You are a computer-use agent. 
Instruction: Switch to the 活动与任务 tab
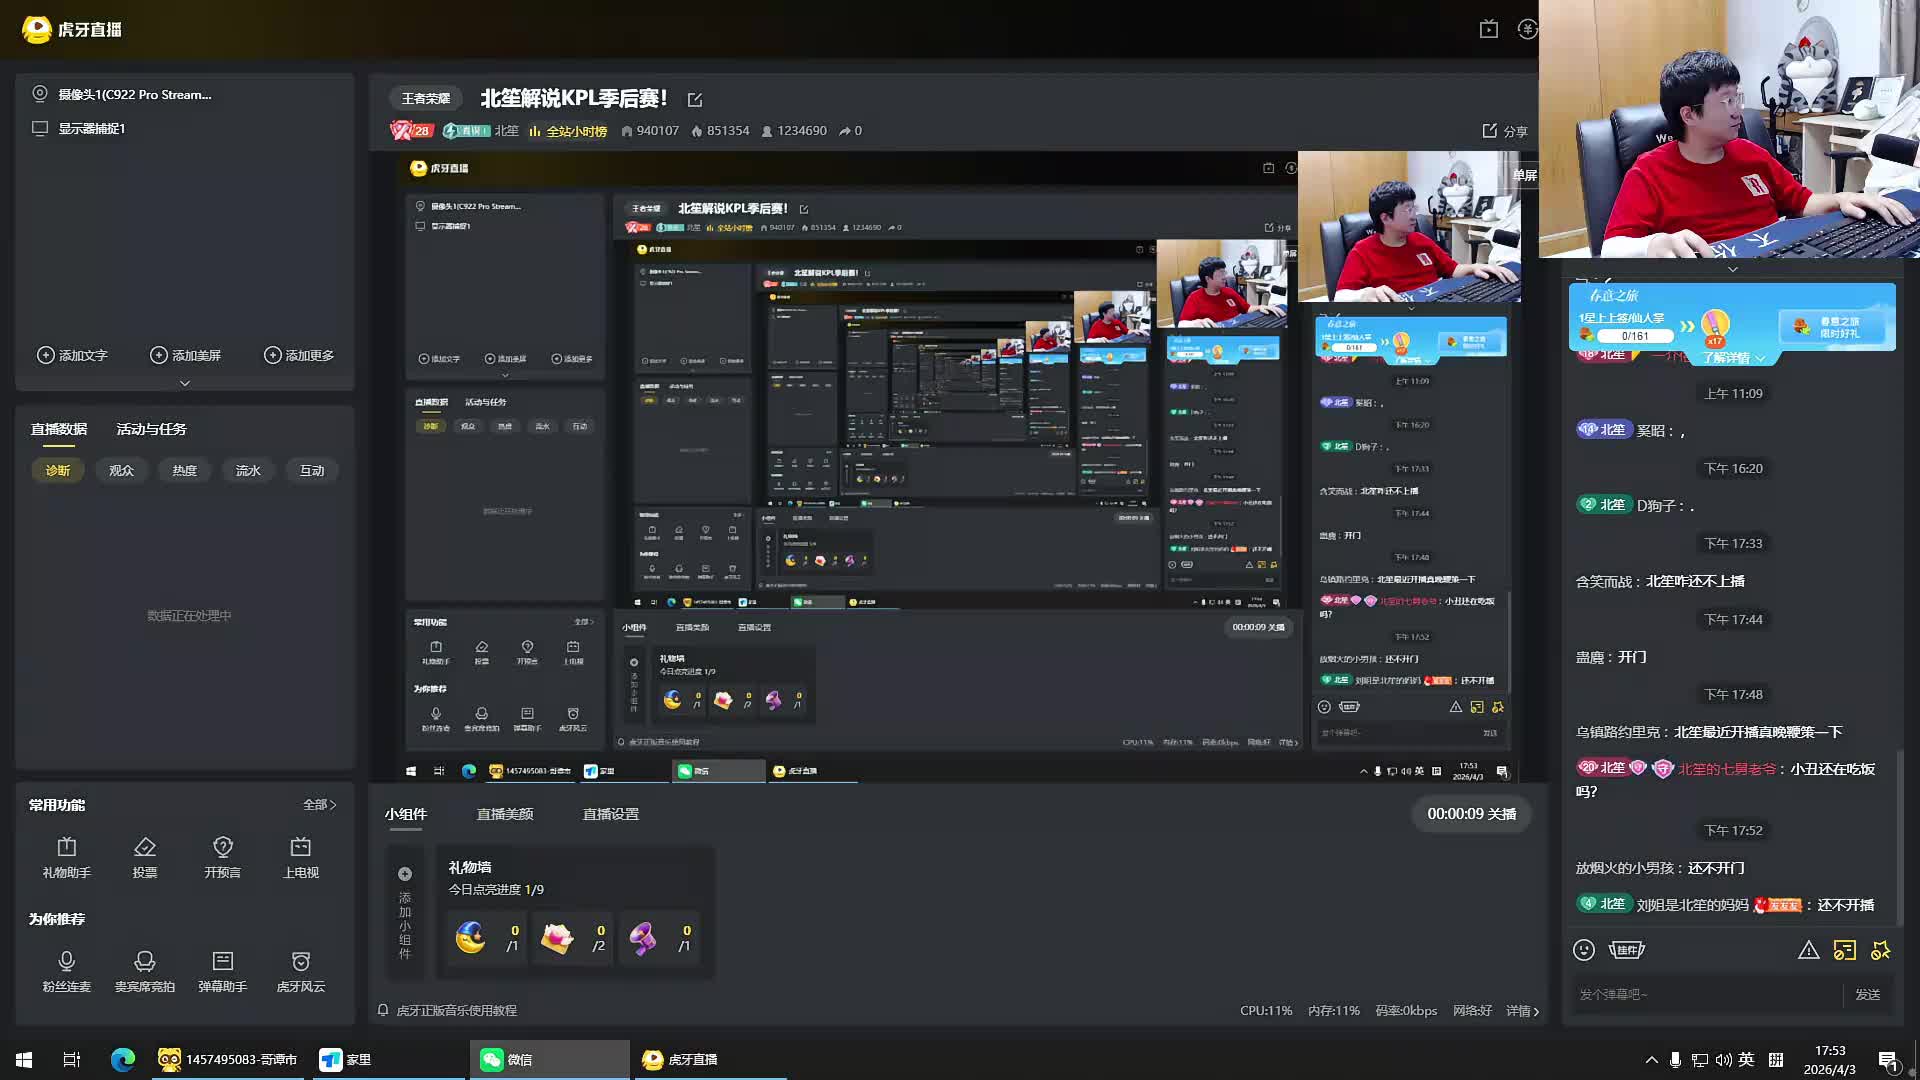tap(151, 429)
